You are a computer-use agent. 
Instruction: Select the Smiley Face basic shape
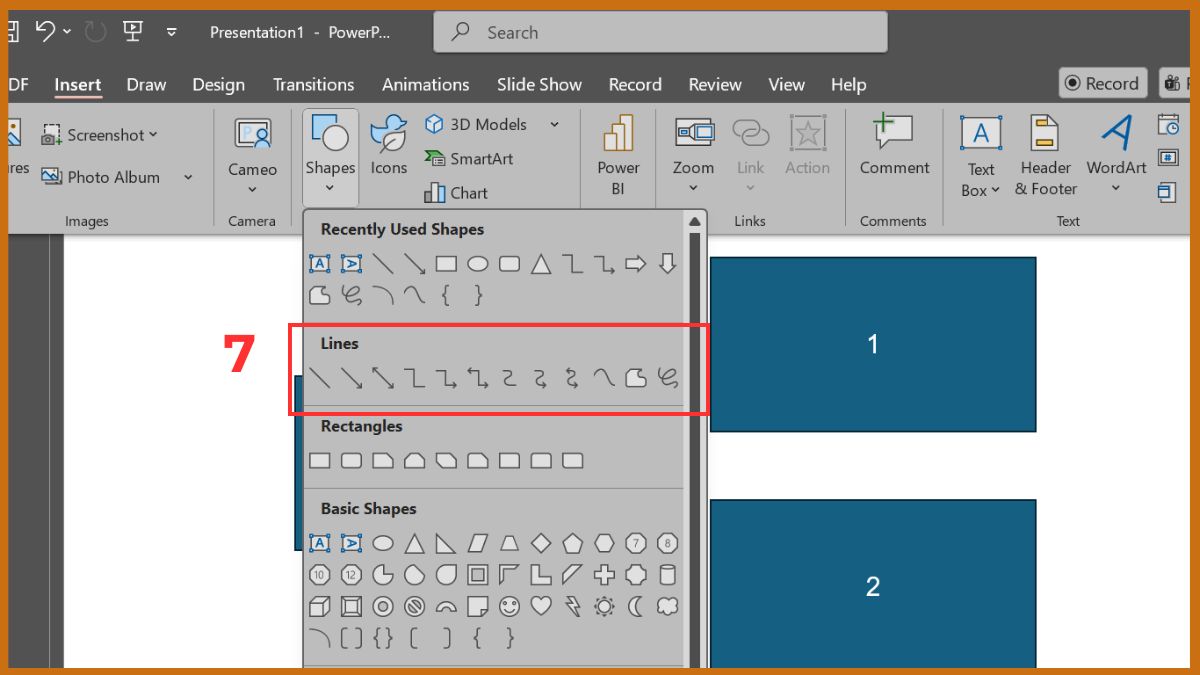click(510, 606)
